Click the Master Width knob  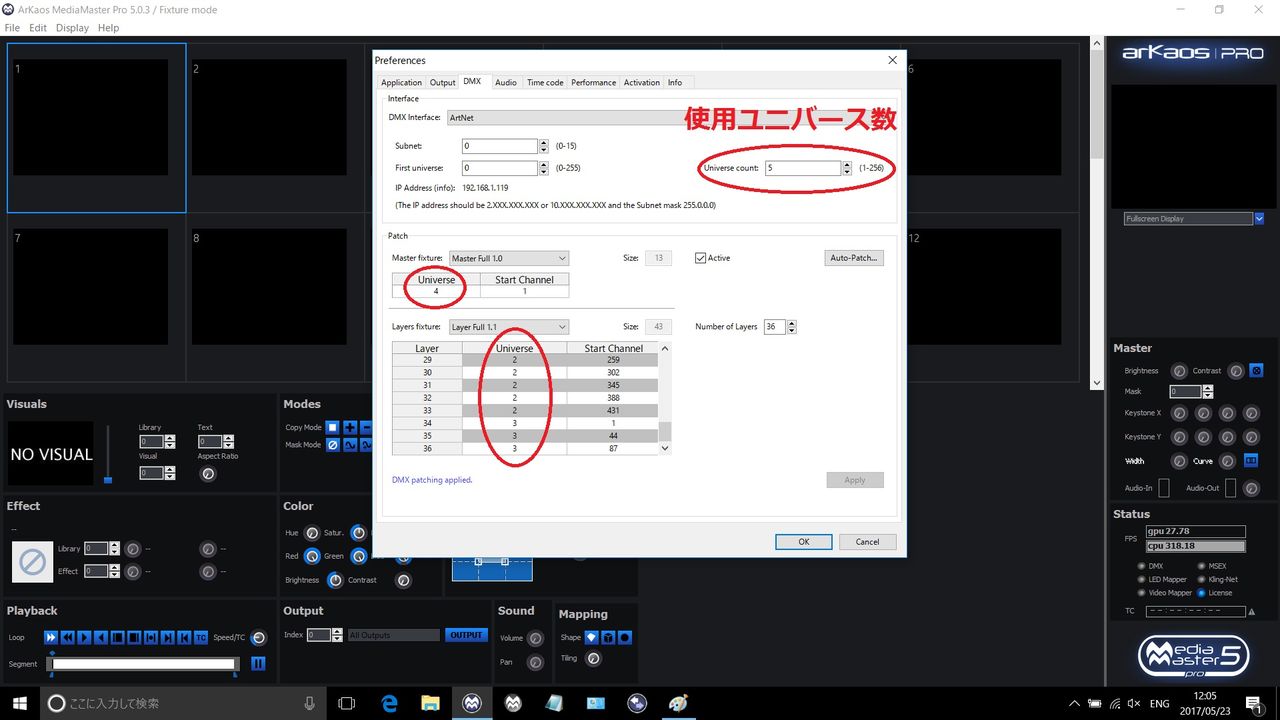tap(1179, 461)
